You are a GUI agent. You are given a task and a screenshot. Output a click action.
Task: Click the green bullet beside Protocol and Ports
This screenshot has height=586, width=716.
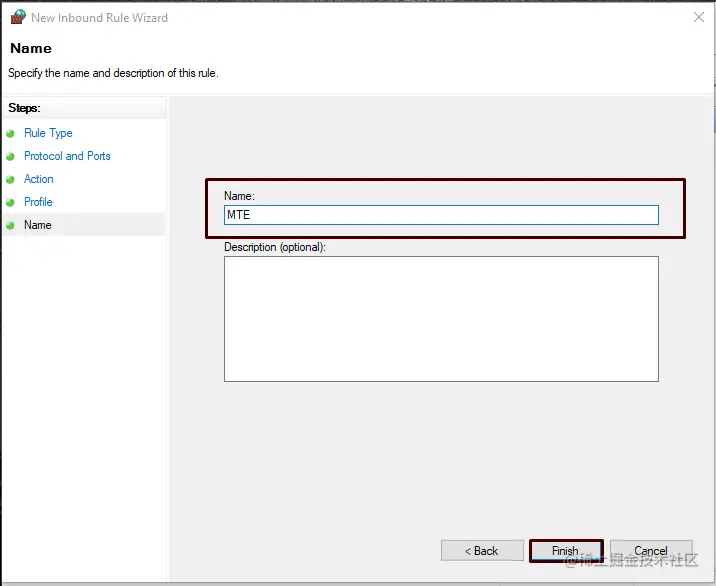(11, 156)
